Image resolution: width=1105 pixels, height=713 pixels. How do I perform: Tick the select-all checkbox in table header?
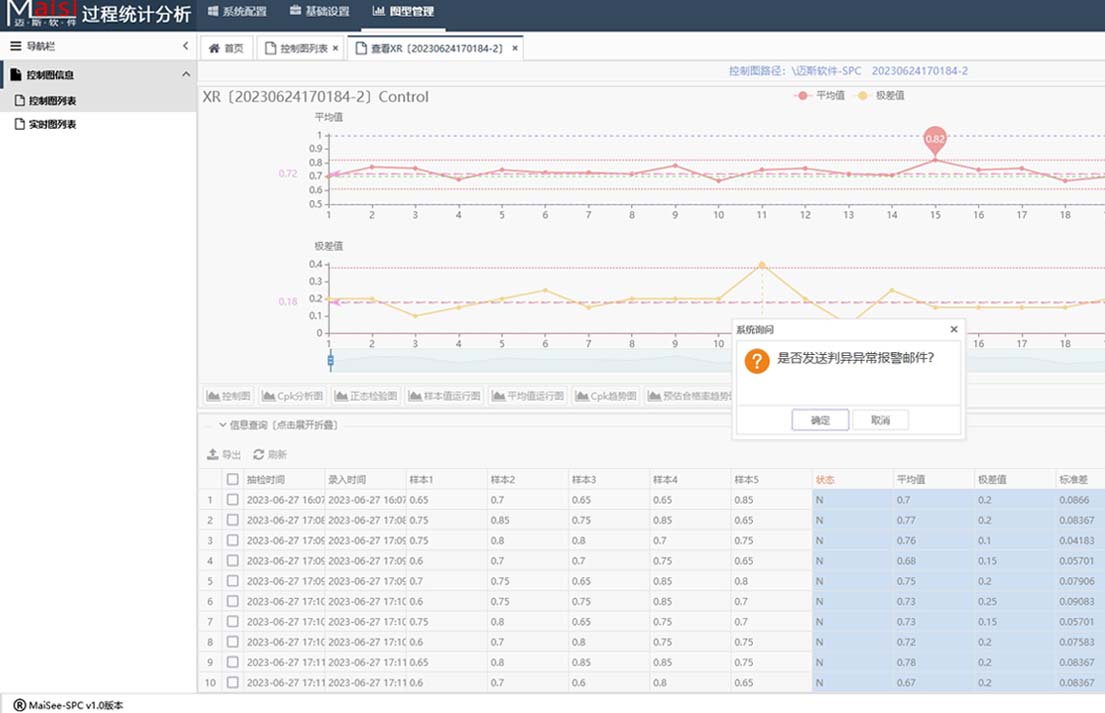pyautogui.click(x=233, y=480)
